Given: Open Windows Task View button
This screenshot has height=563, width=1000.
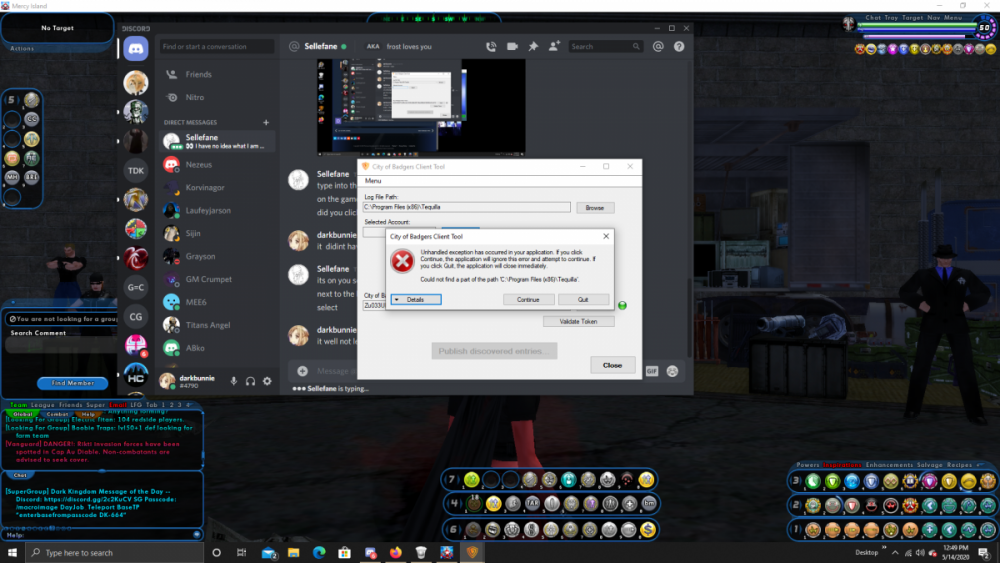Looking at the screenshot, I should (242, 553).
